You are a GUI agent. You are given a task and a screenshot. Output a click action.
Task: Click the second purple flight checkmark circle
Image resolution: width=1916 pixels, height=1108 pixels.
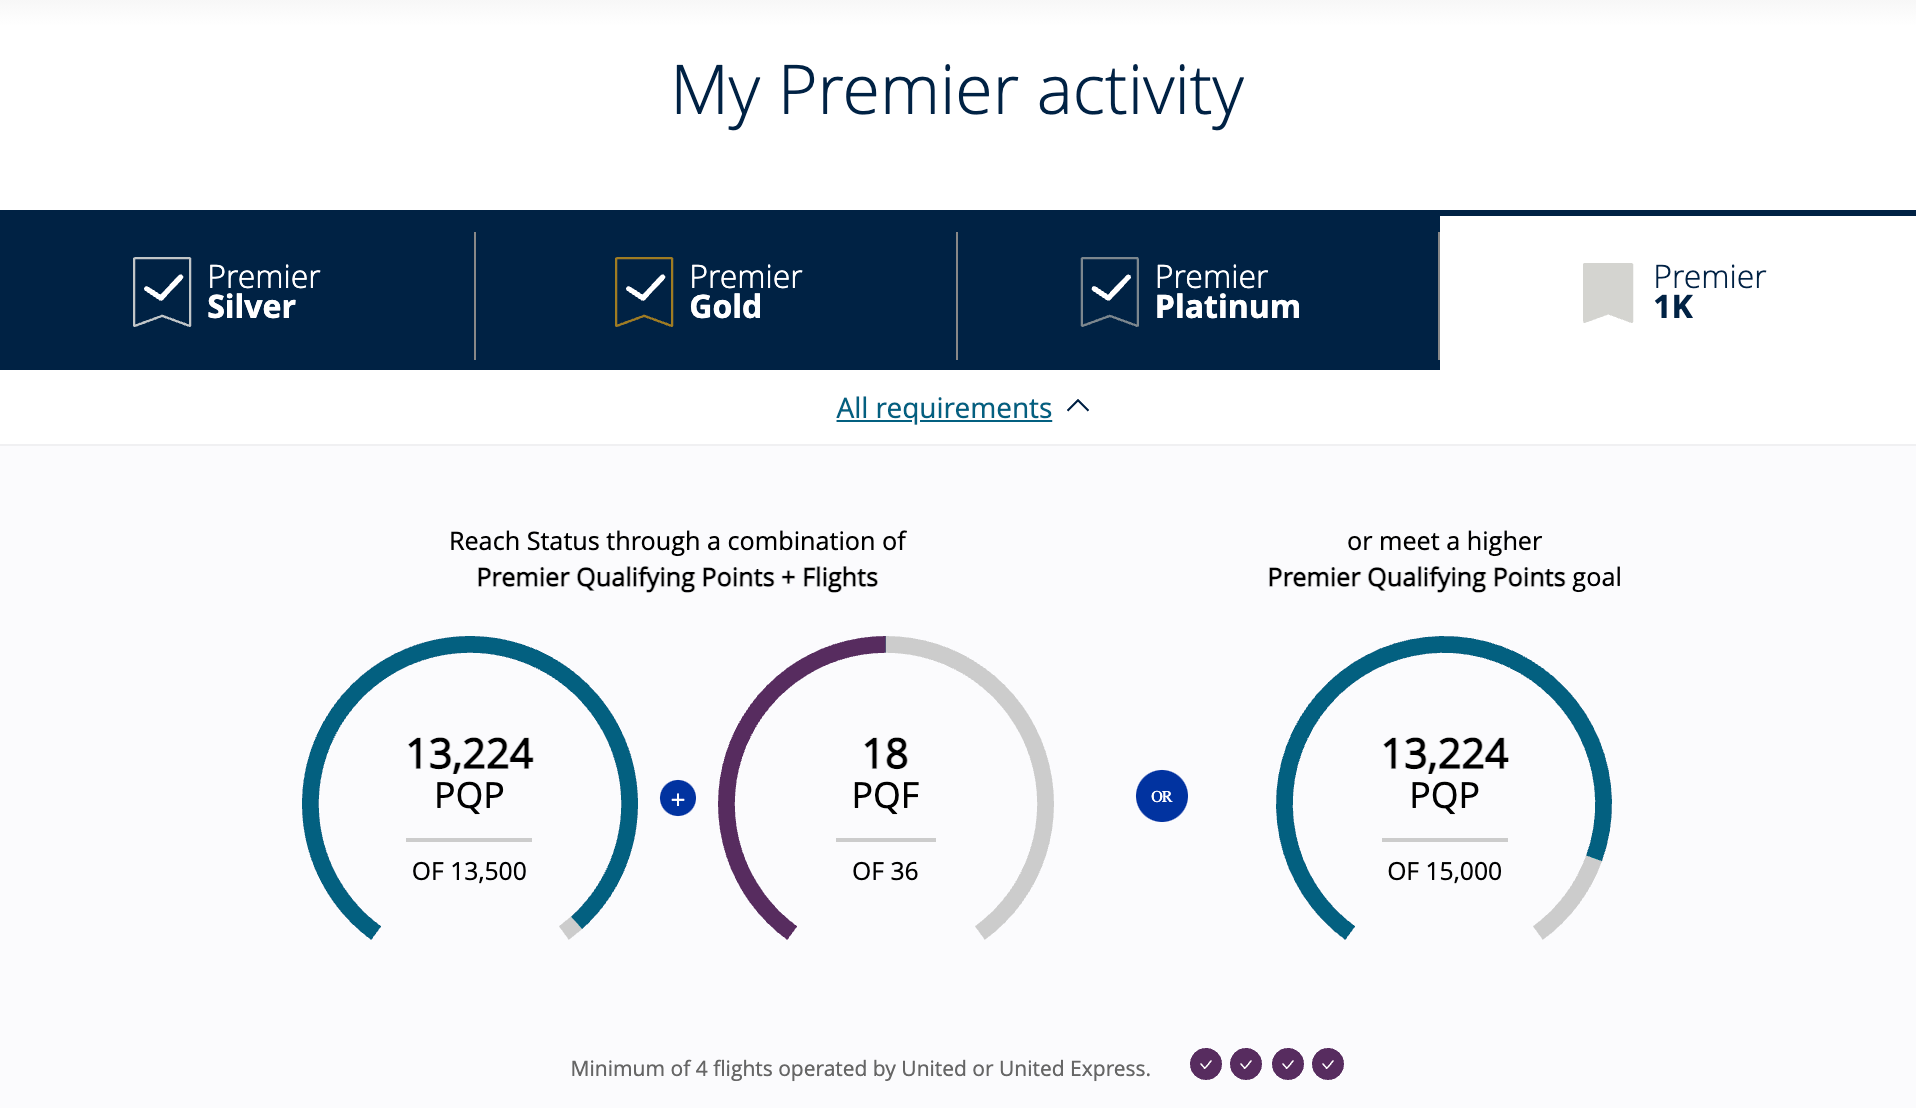[1246, 1064]
